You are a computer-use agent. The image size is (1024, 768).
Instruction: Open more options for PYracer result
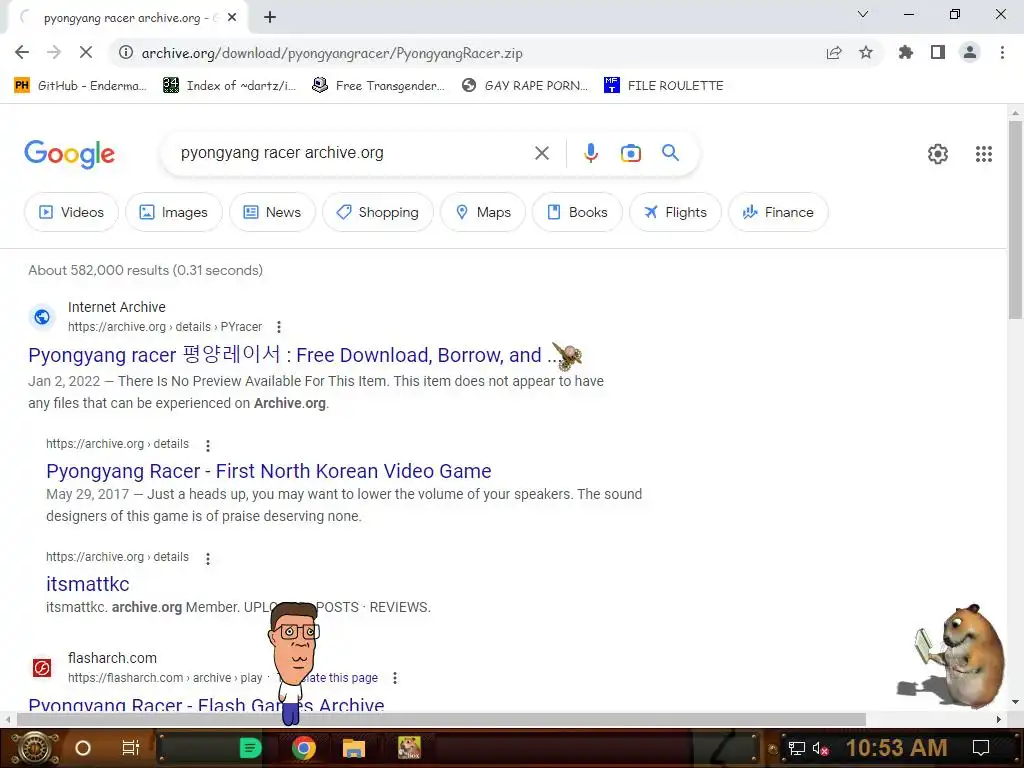tap(279, 327)
